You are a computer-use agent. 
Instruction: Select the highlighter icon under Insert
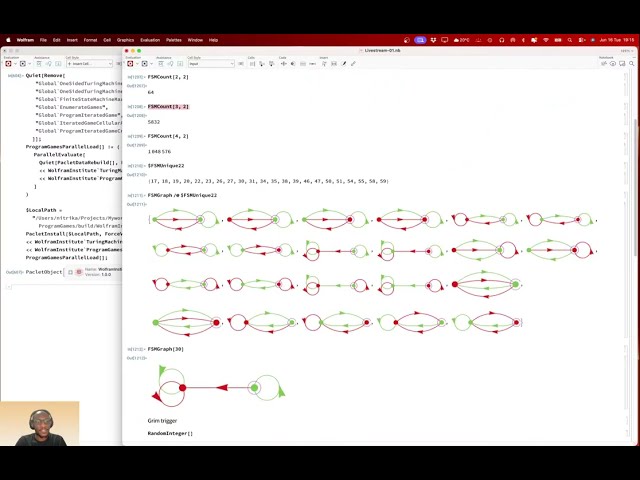tap(353, 64)
